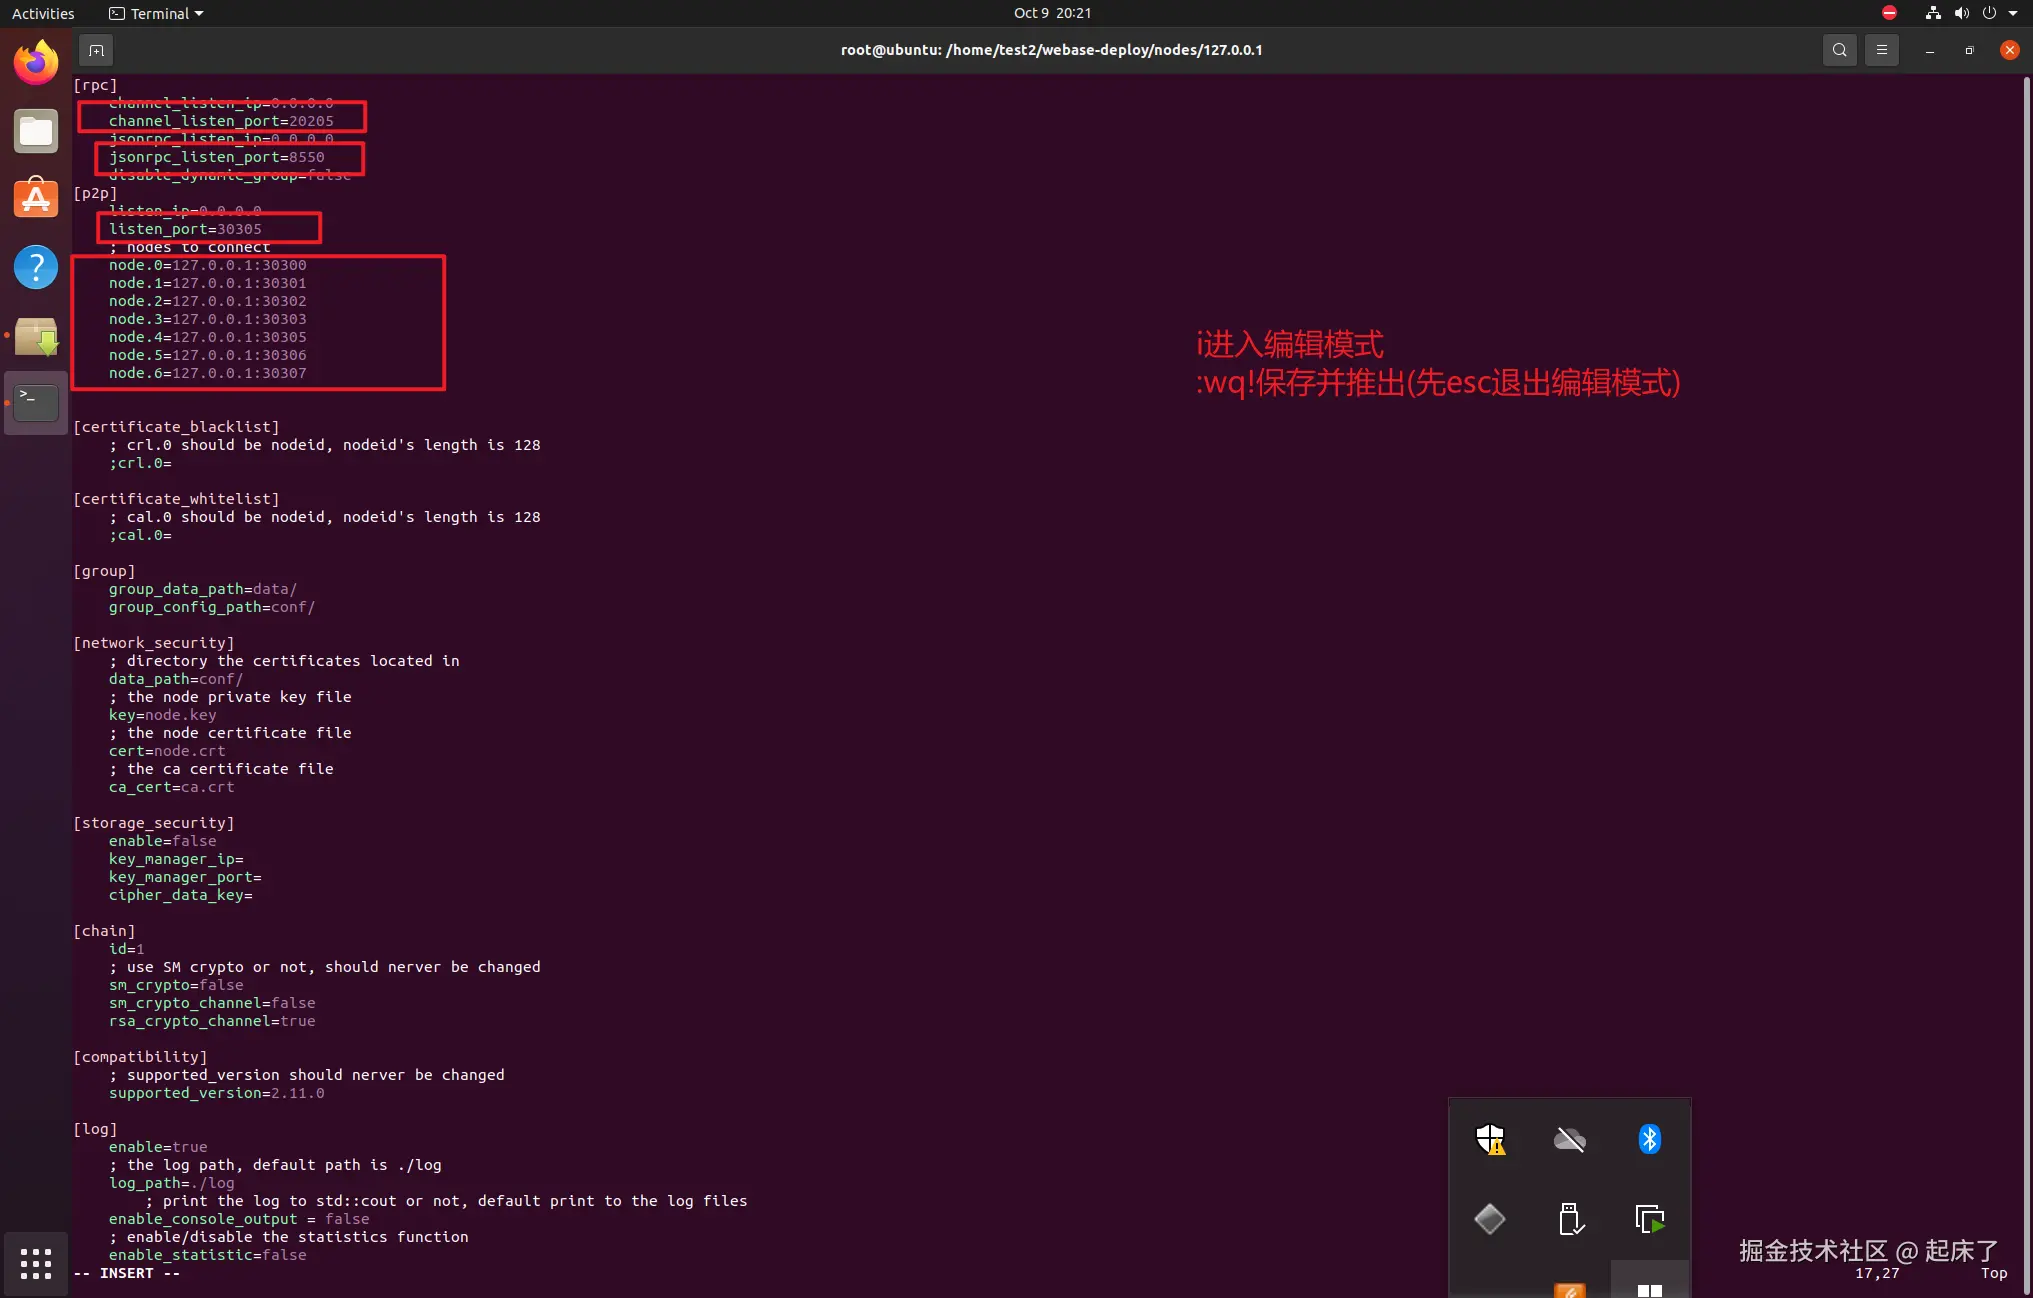This screenshot has width=2033, height=1298.
Task: Click the Bluetooth tray icon
Action: tap(1649, 1139)
